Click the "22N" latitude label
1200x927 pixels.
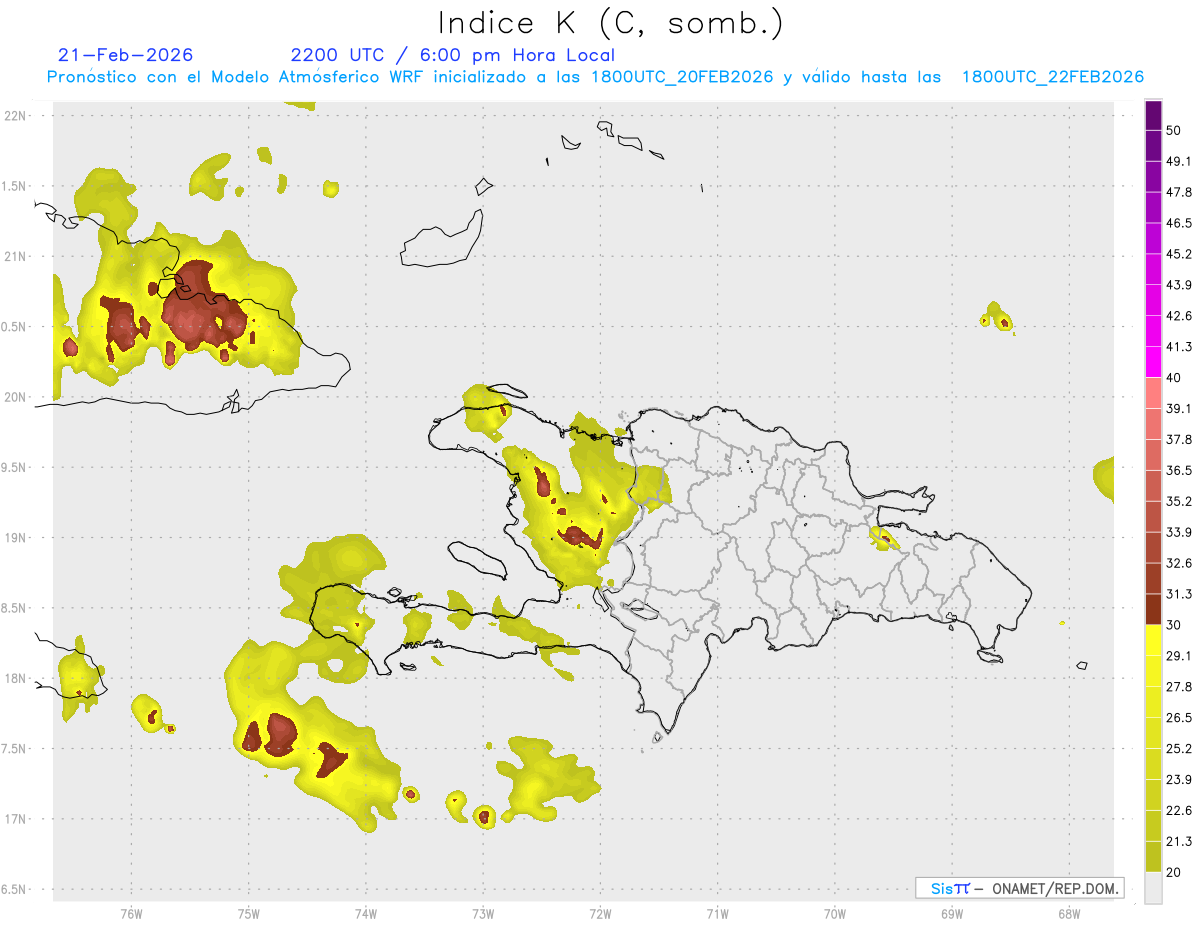coord(14,115)
